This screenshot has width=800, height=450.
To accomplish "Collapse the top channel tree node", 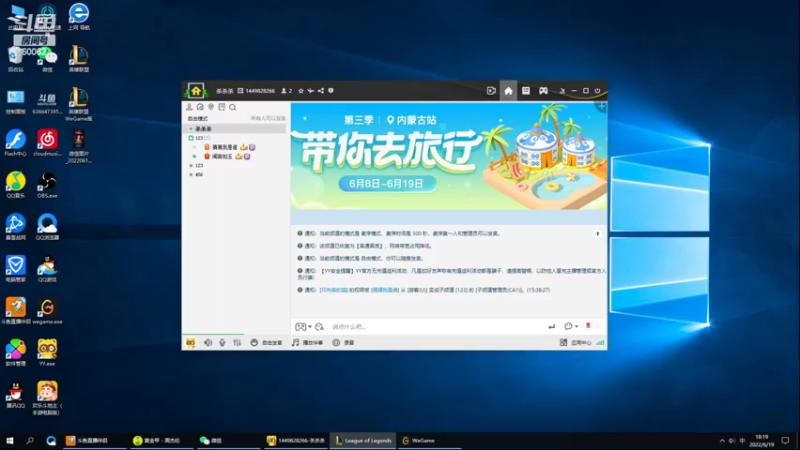I will tap(191, 129).
